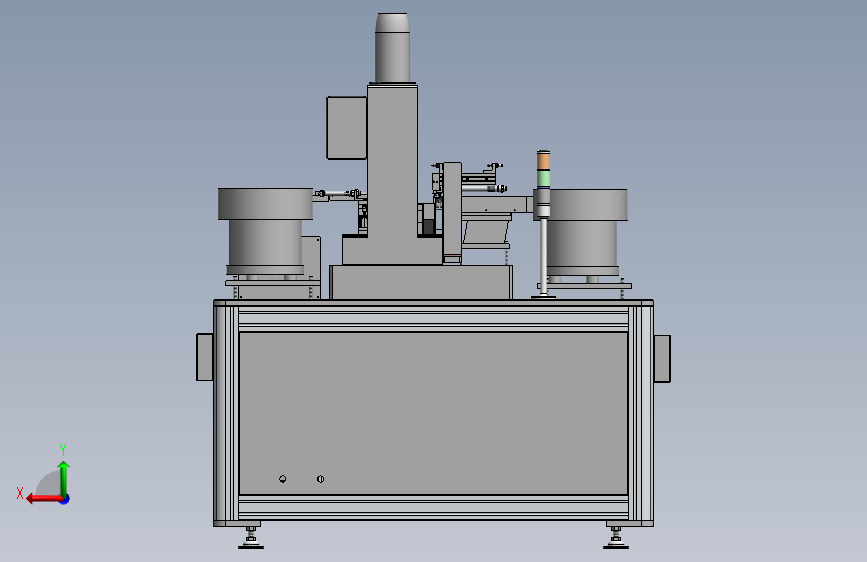
Task: Click the red X axis arrow on the triad
Action: (43, 499)
